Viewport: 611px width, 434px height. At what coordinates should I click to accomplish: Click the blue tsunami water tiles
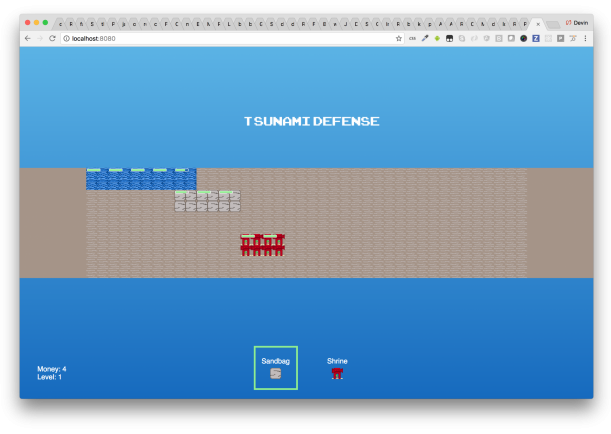140,179
